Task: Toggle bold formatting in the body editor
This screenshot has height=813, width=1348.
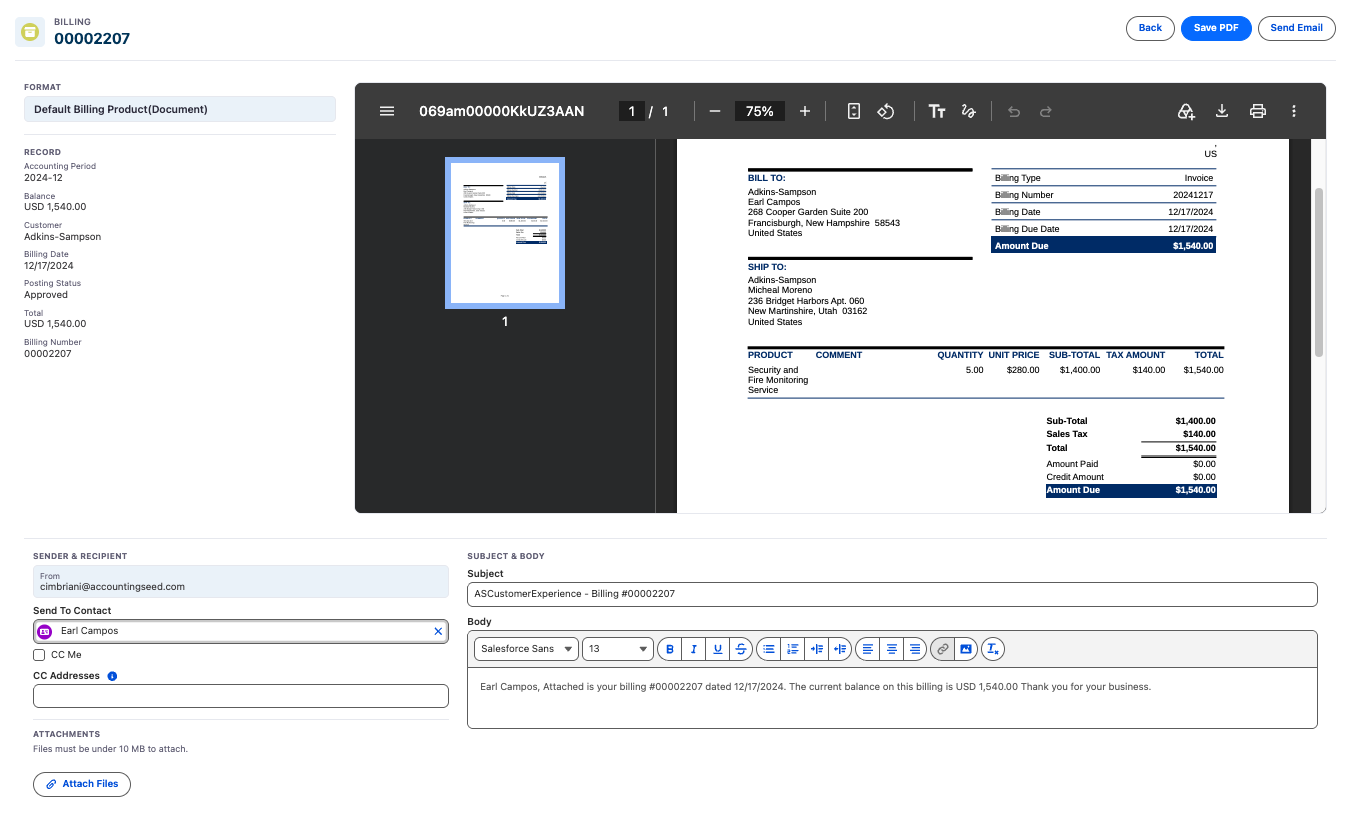Action: click(x=670, y=649)
